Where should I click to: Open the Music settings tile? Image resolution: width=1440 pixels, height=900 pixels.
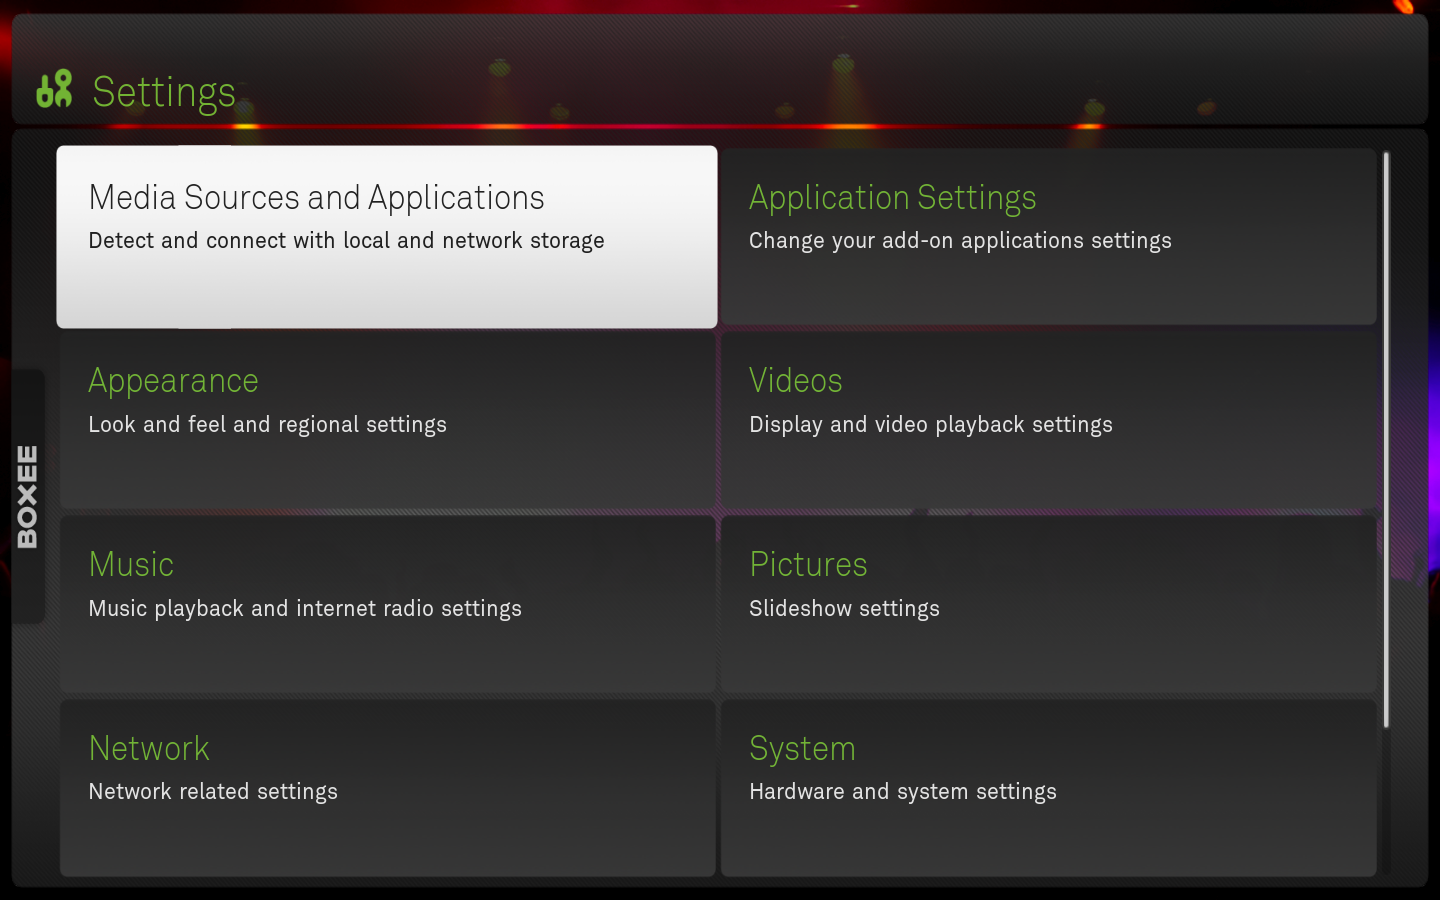tap(388, 605)
